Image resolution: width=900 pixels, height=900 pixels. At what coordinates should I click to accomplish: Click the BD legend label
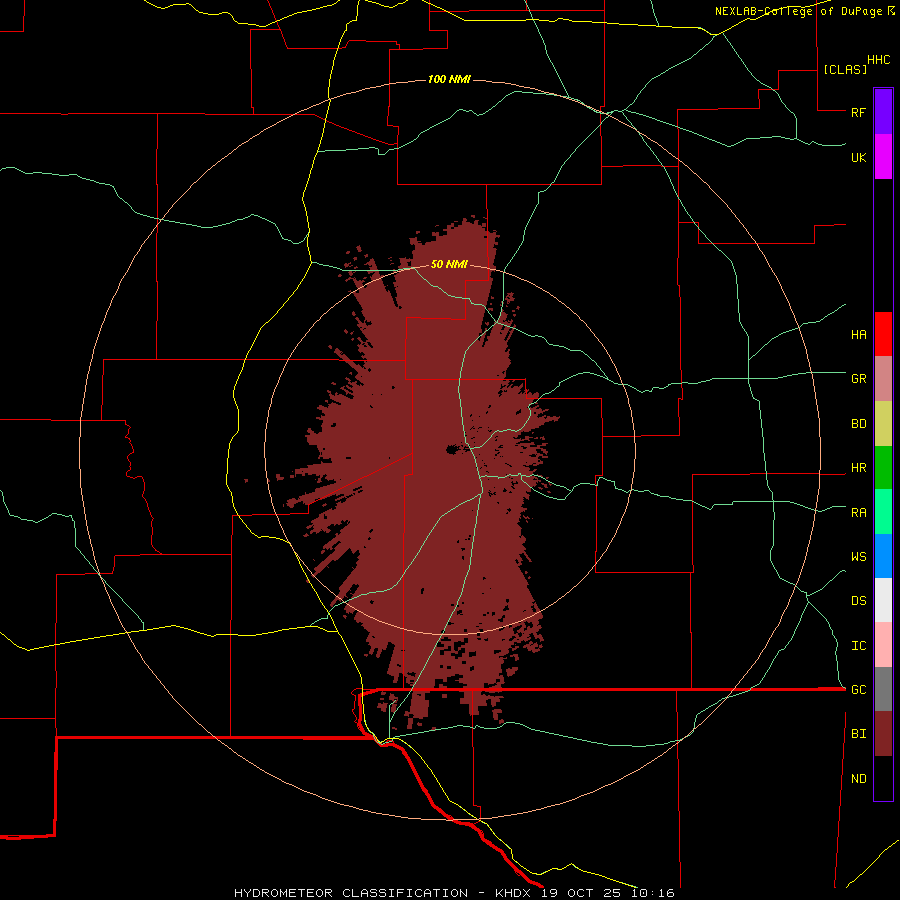pyautogui.click(x=858, y=424)
